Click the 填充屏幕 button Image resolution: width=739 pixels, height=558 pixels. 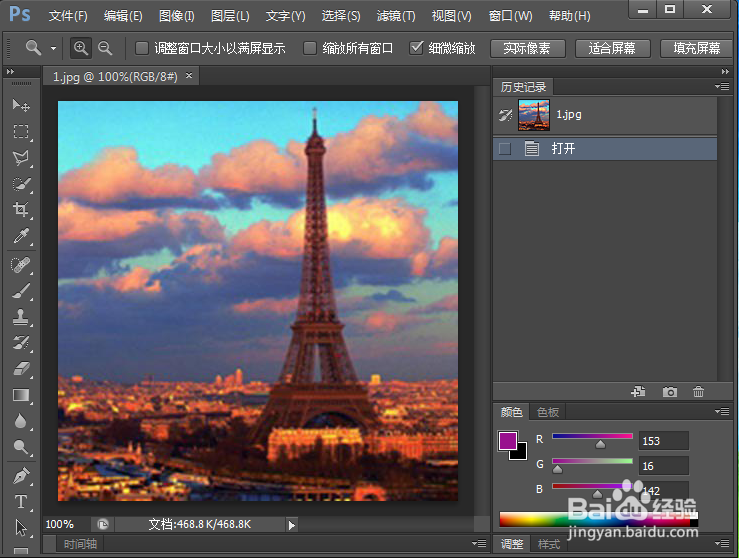[696, 48]
